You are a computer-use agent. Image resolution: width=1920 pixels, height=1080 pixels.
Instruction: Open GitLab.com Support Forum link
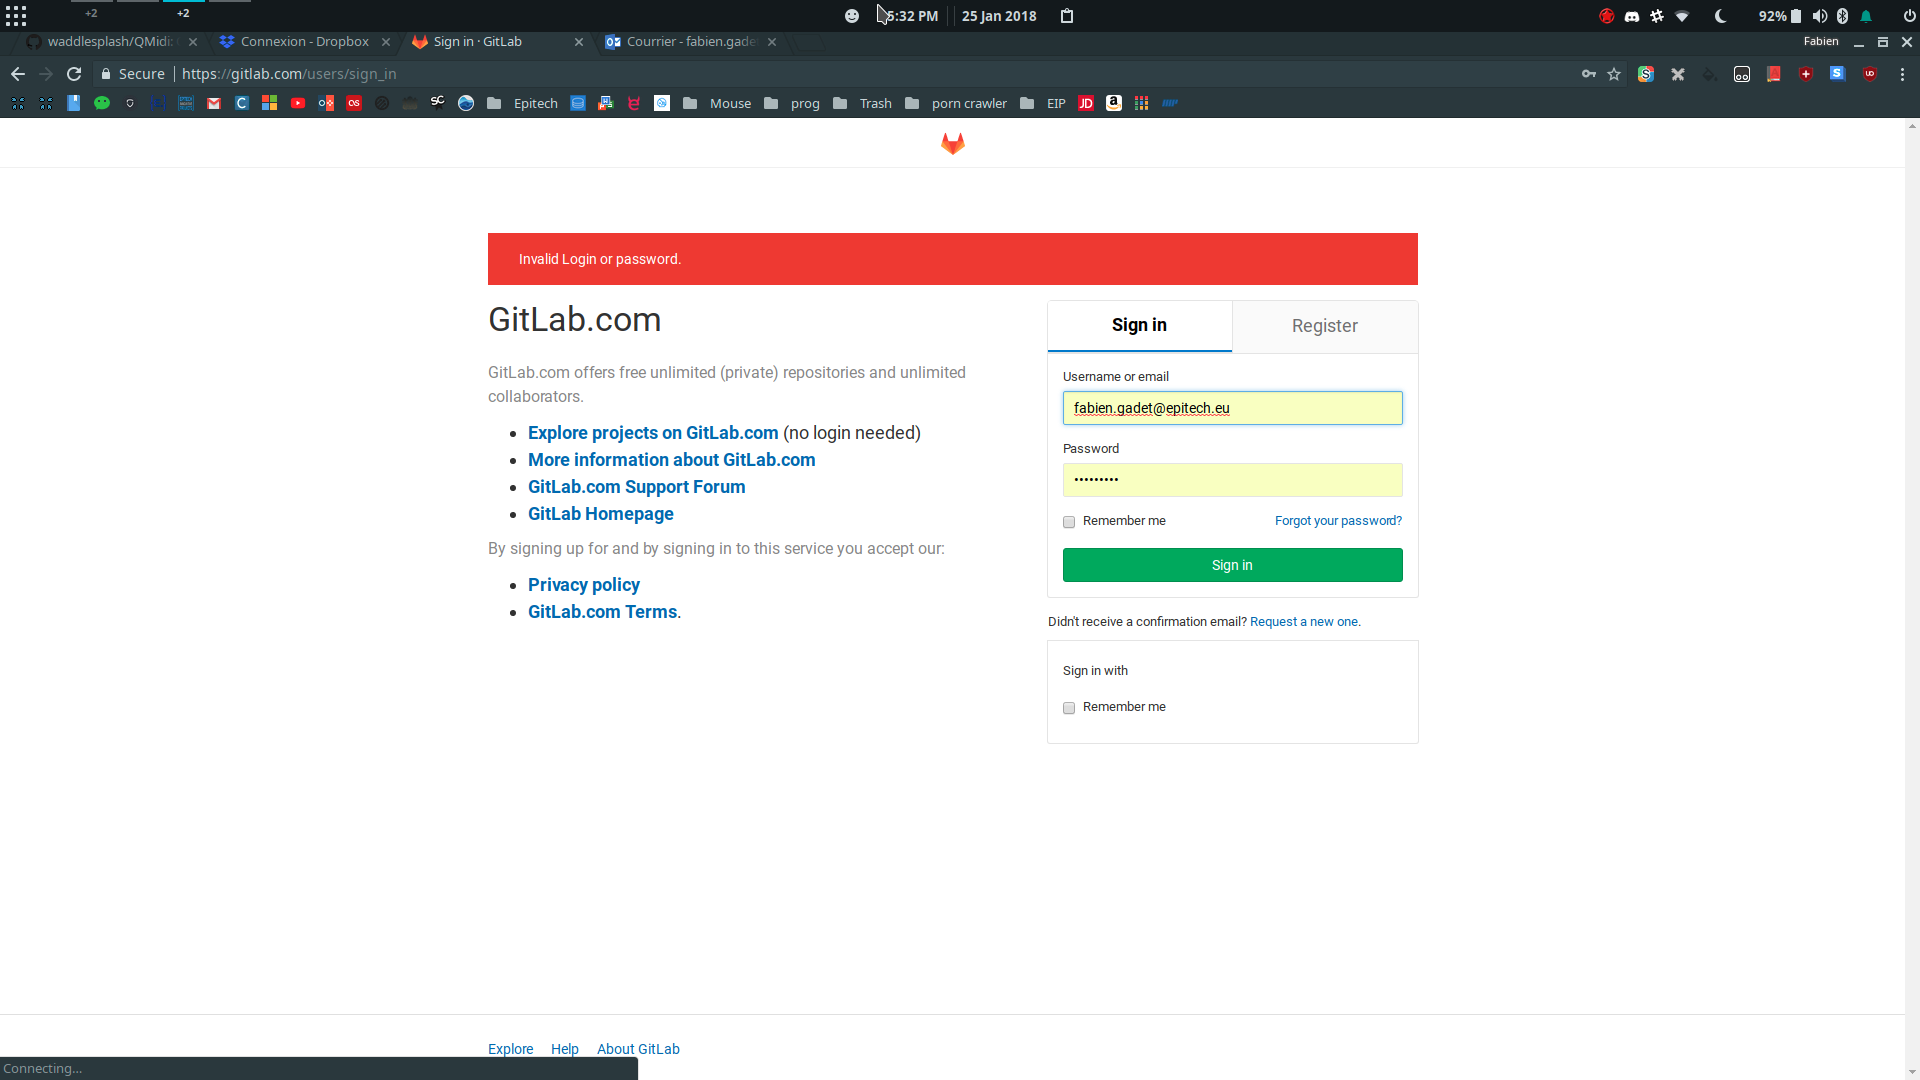pyautogui.click(x=637, y=487)
